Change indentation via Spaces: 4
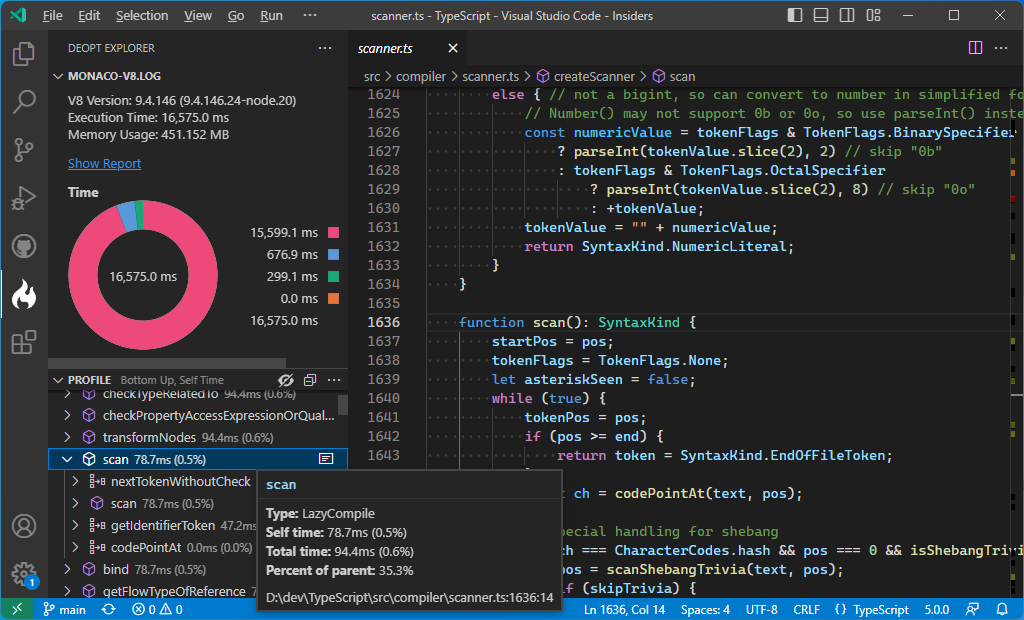The image size is (1024, 620). (705, 609)
